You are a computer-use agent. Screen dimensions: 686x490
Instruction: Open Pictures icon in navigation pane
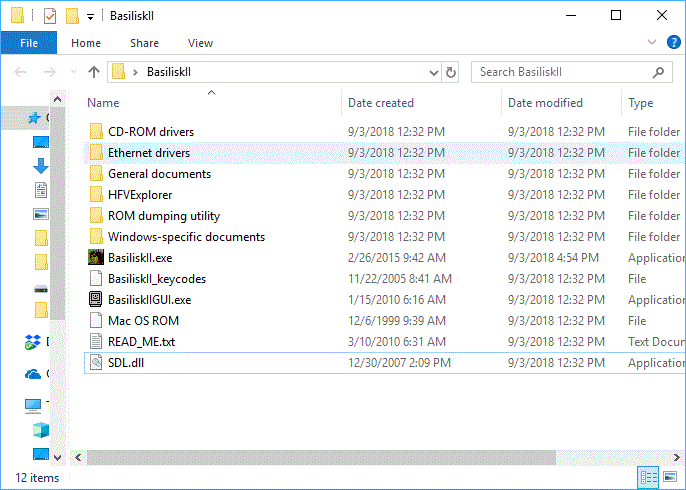pyautogui.click(x=41, y=214)
